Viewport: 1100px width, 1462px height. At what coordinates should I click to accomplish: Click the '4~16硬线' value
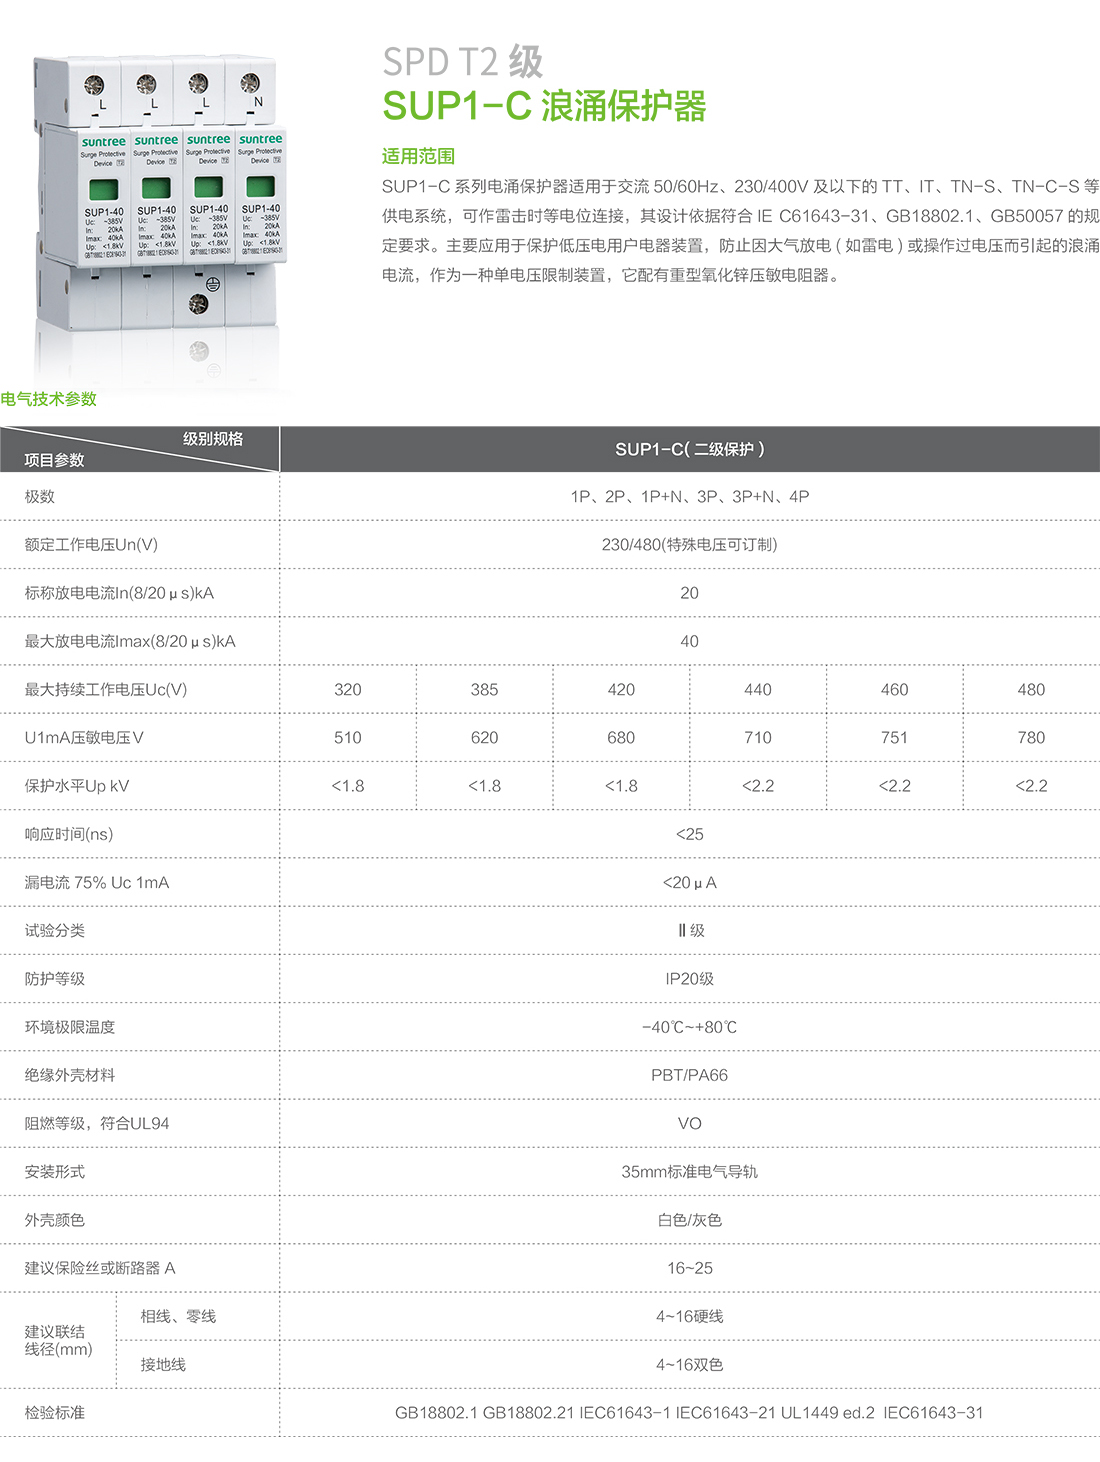[x=690, y=1316]
